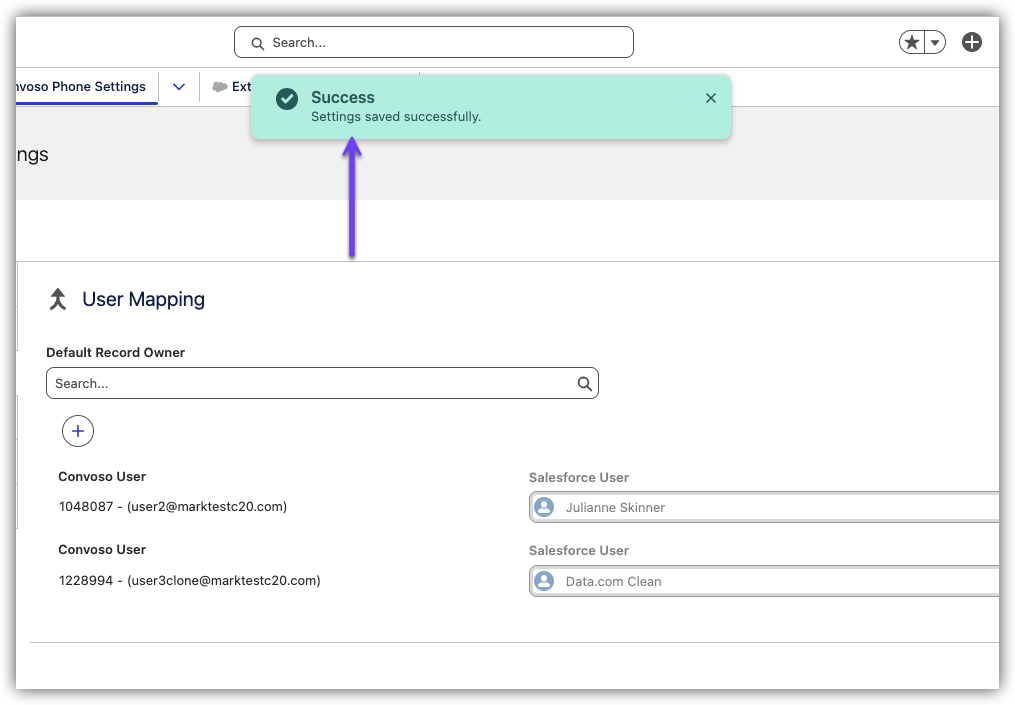The height and width of the screenshot is (705, 1015).
Task: Open the tab with the cloud icon
Action: [230, 87]
